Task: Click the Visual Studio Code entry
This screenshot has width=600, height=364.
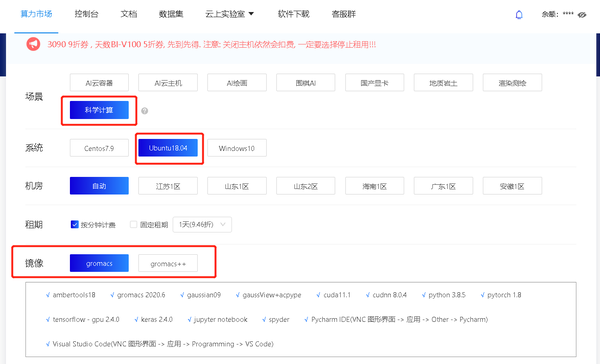Action: [160, 344]
